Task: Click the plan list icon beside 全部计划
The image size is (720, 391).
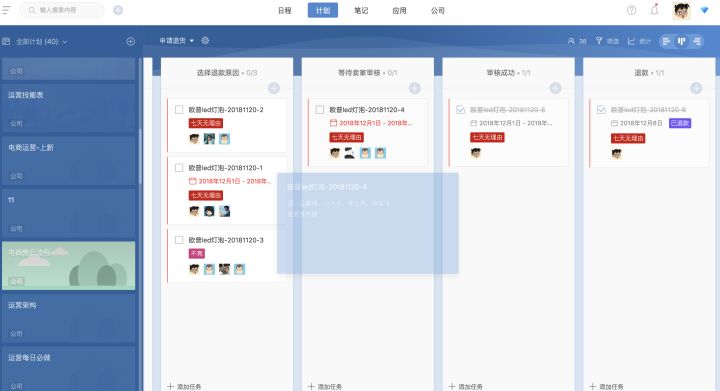Action: point(6,41)
